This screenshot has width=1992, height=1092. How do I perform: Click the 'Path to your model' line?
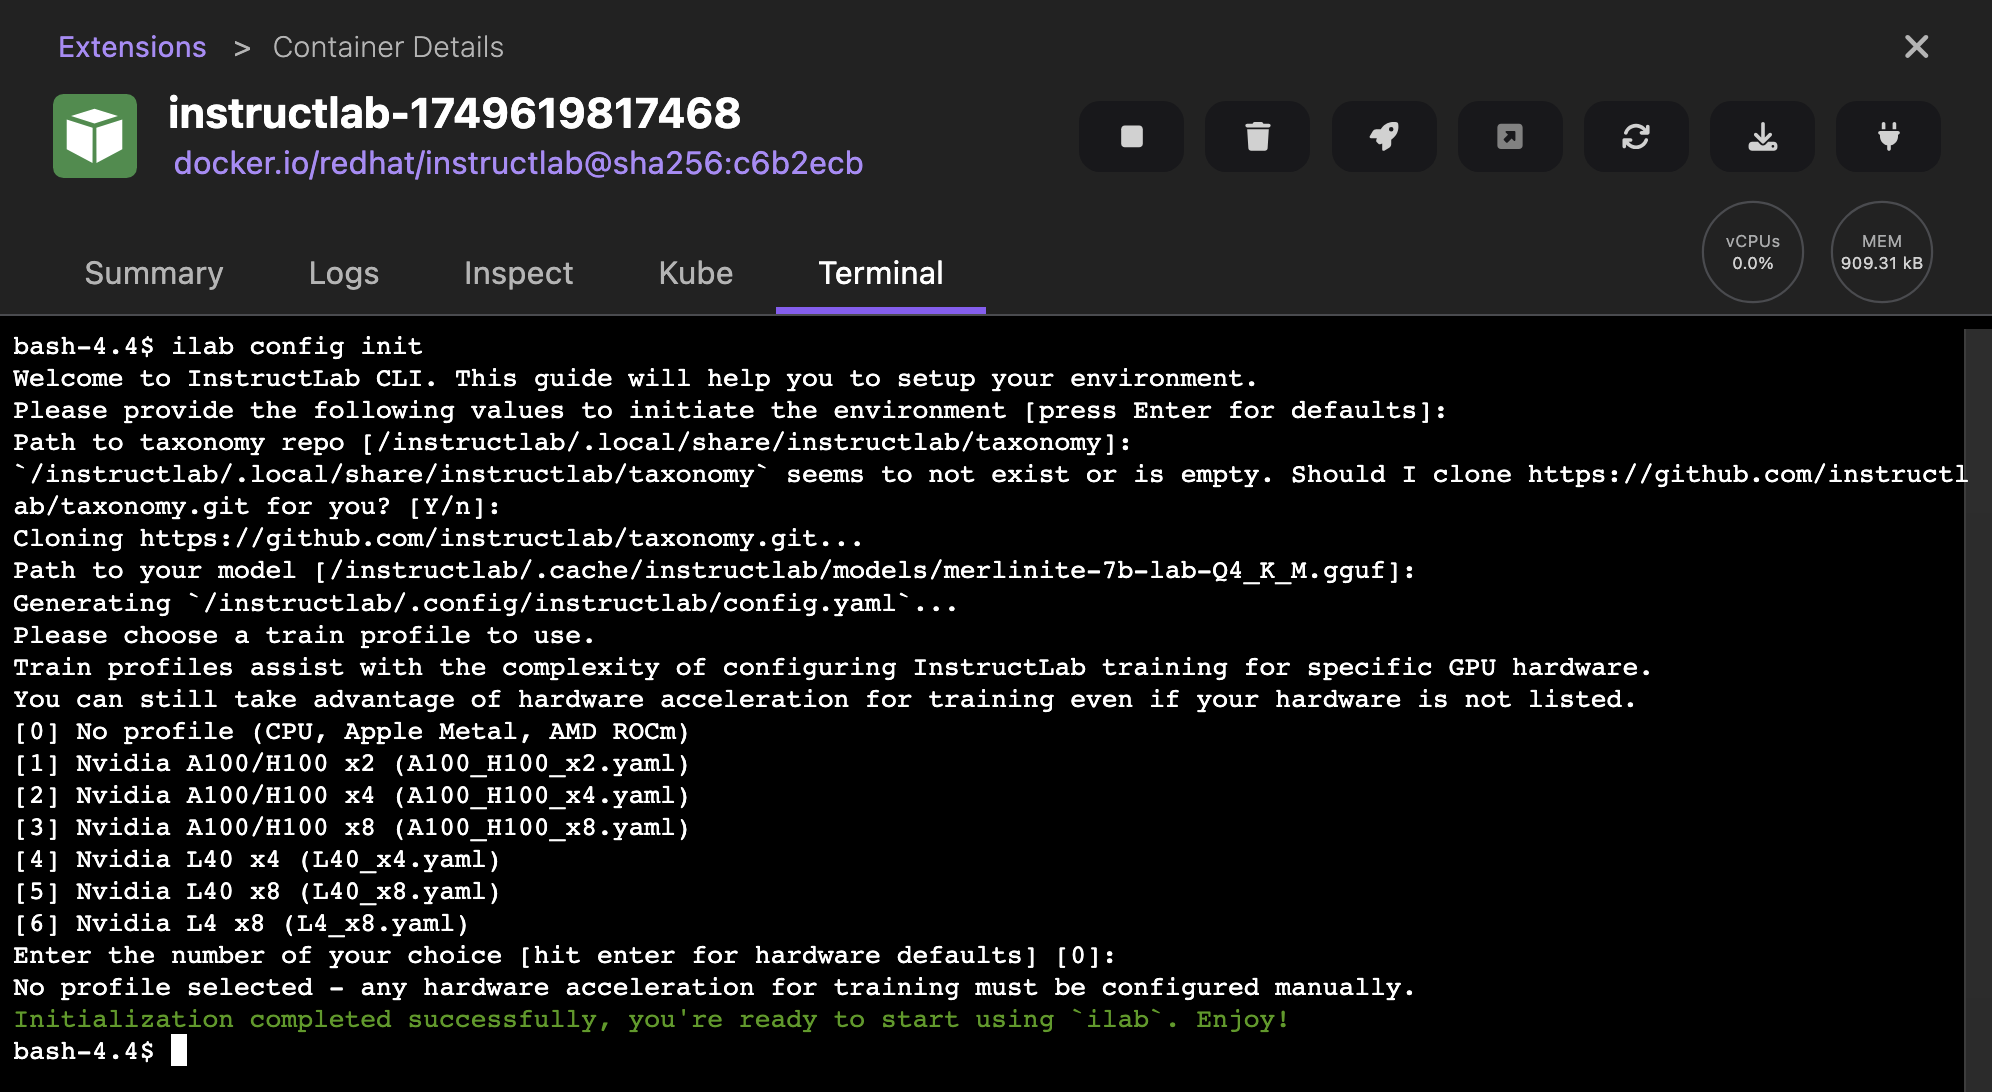point(714,570)
